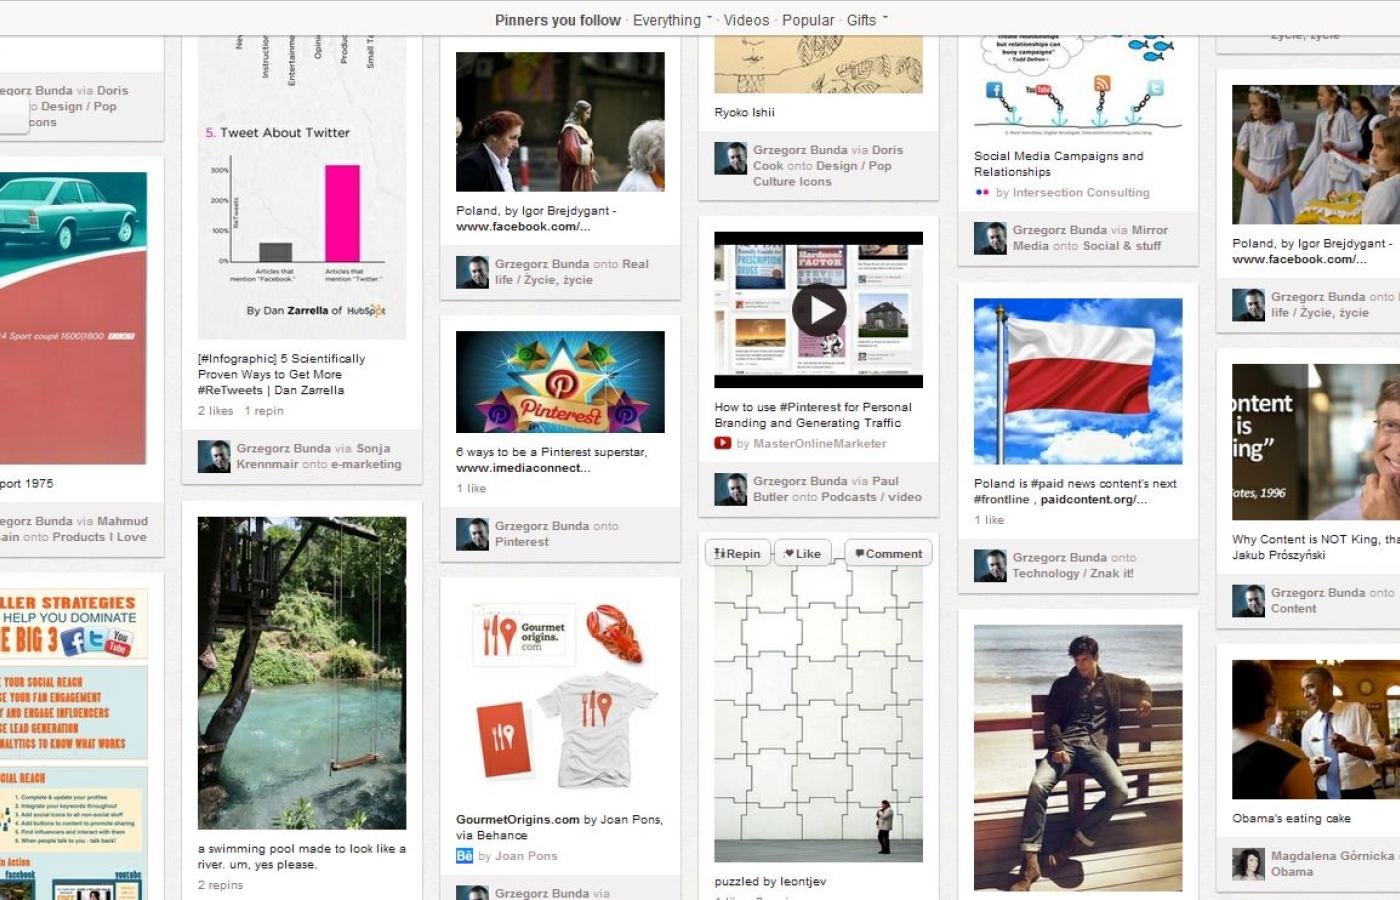
Task: Open the Poland flag pin image
Action: point(1078,381)
